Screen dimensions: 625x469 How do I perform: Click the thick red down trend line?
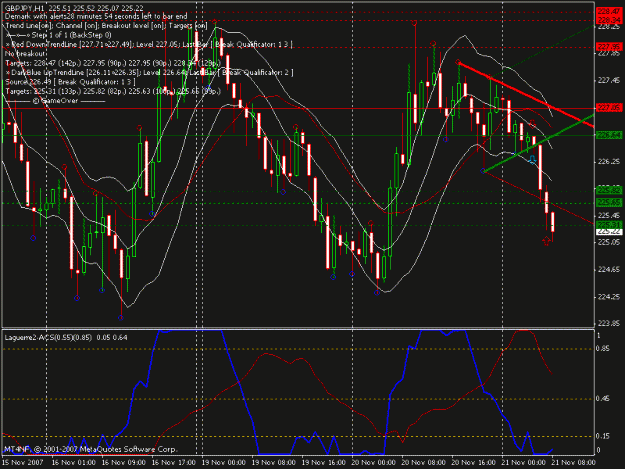pyautogui.click(x=526, y=94)
